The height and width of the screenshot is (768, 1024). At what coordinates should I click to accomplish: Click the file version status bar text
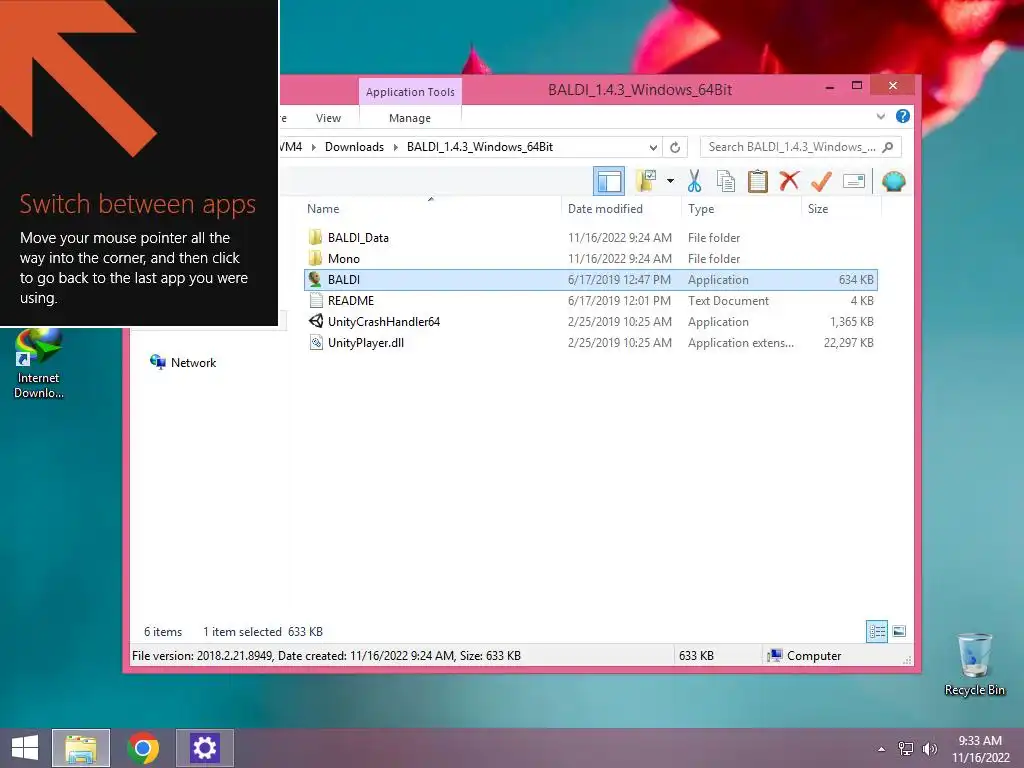[327, 656]
